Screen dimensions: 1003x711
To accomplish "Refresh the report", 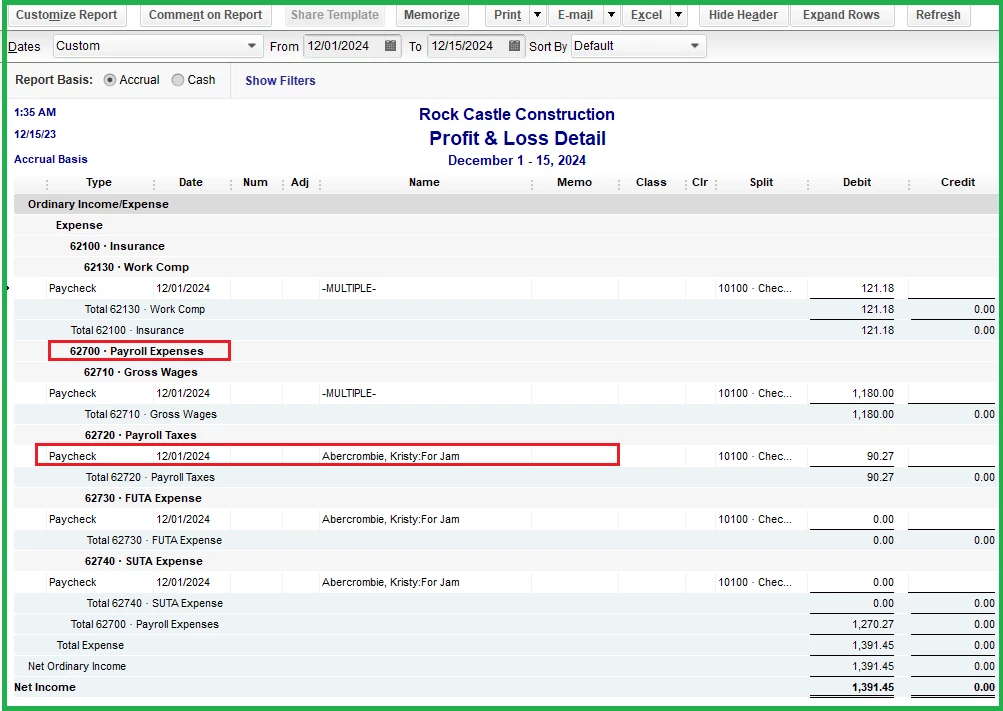I will (x=938, y=15).
